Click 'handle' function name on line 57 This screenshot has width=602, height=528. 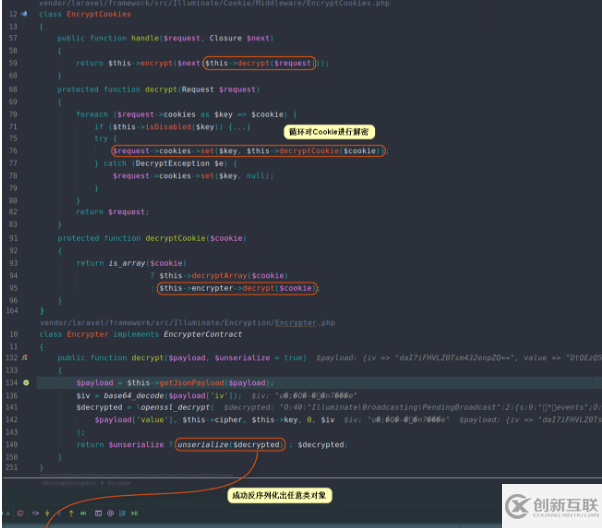pos(145,38)
